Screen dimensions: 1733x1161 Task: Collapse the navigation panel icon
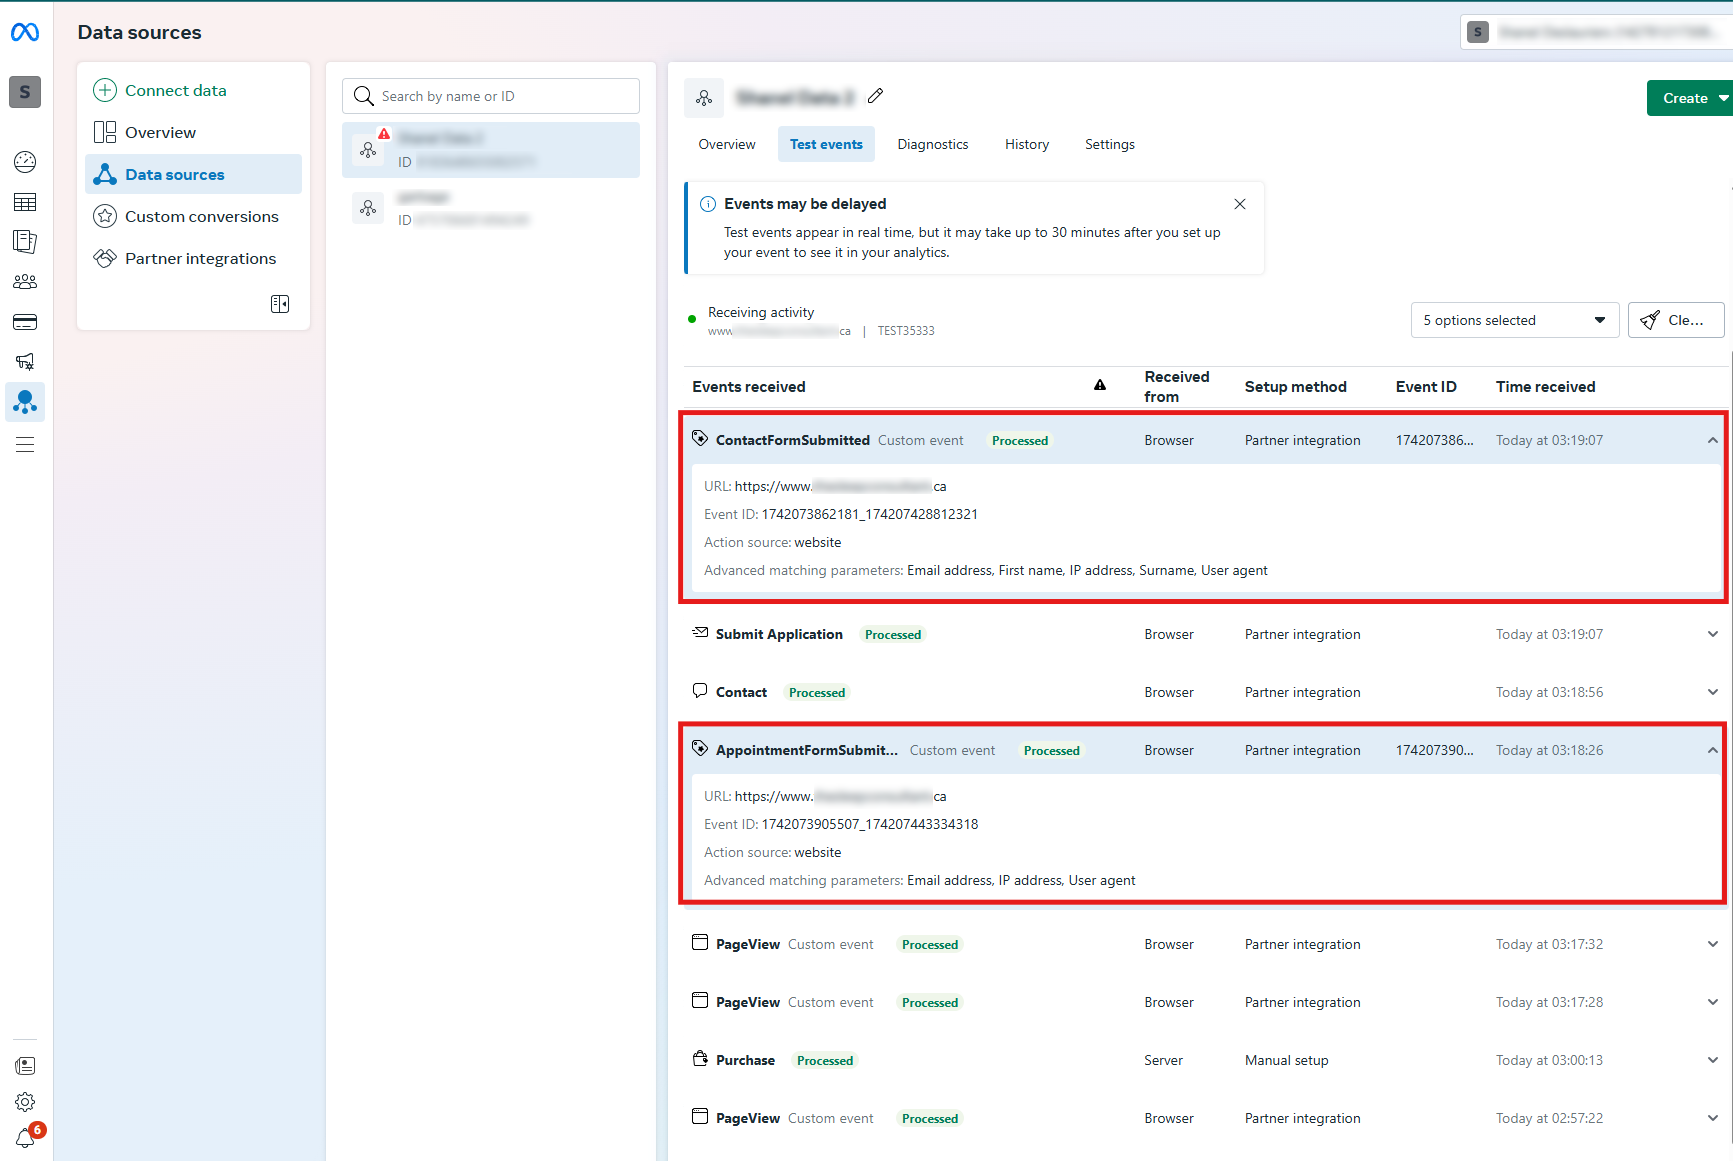(x=280, y=304)
